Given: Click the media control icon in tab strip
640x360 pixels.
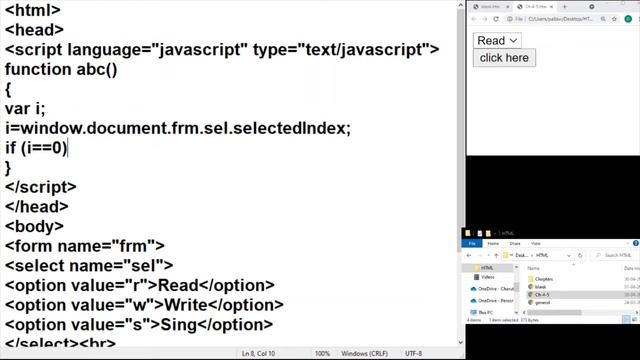Looking at the screenshot, I should [x=591, y=7].
